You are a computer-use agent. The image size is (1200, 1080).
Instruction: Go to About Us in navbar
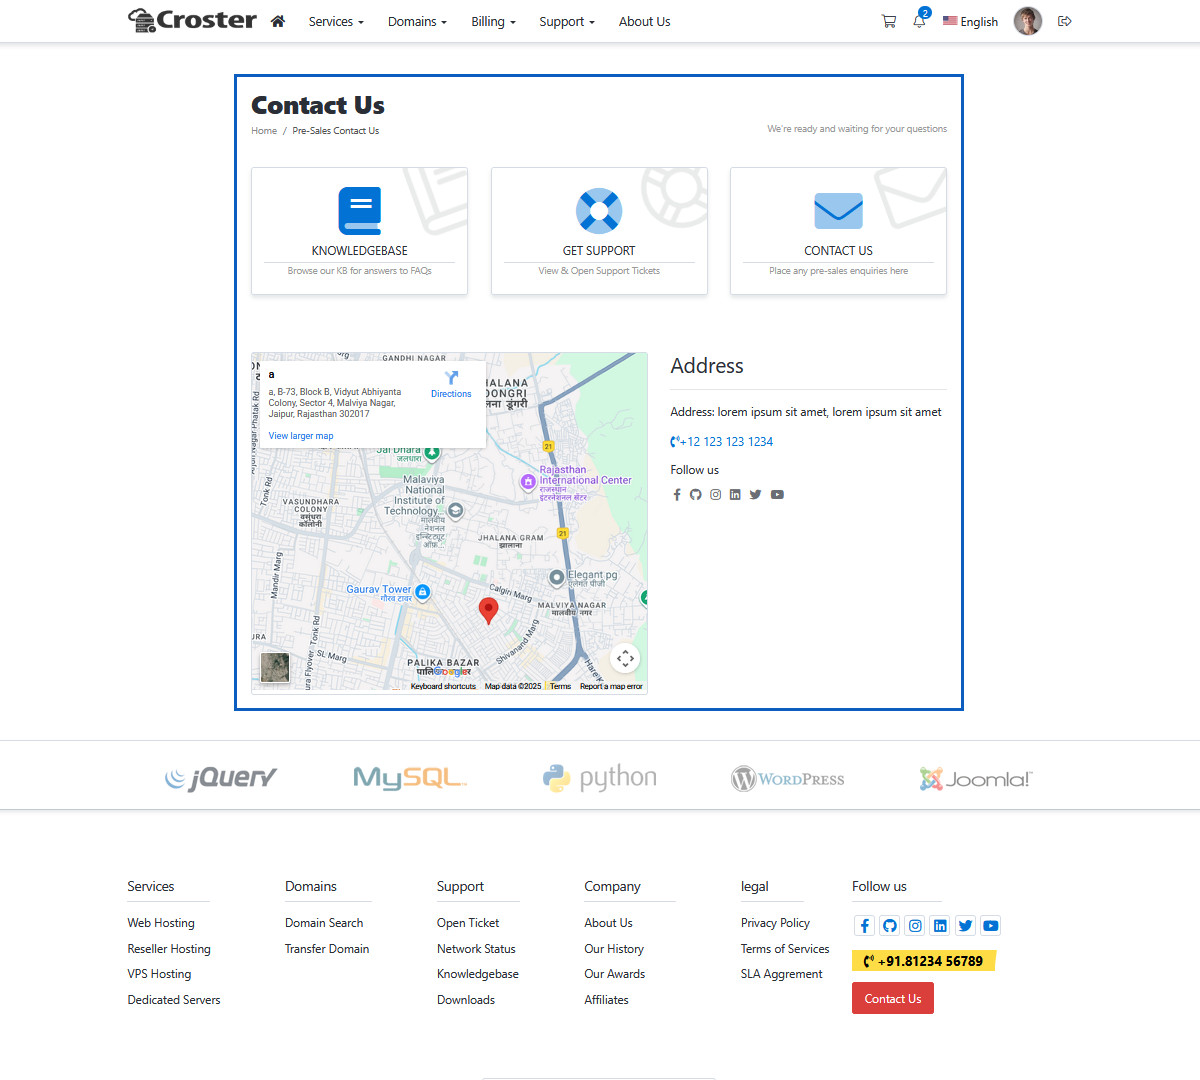(644, 21)
